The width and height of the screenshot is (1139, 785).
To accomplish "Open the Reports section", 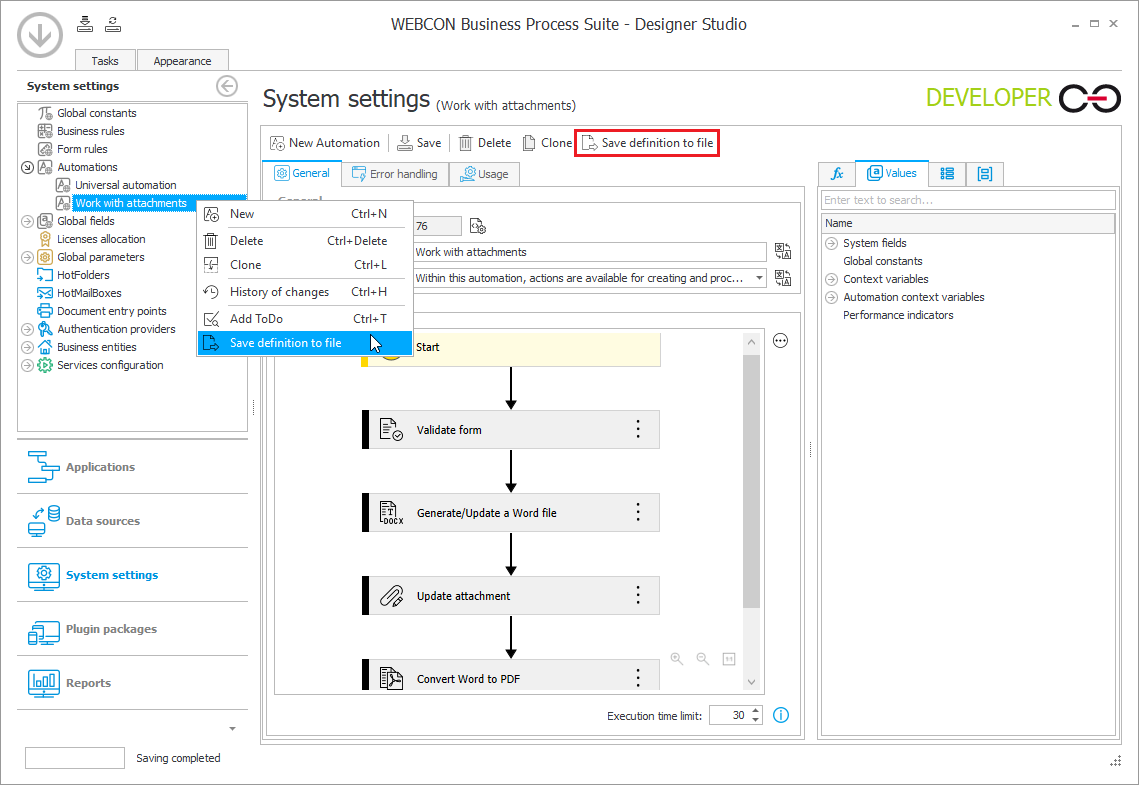I will [x=132, y=683].
